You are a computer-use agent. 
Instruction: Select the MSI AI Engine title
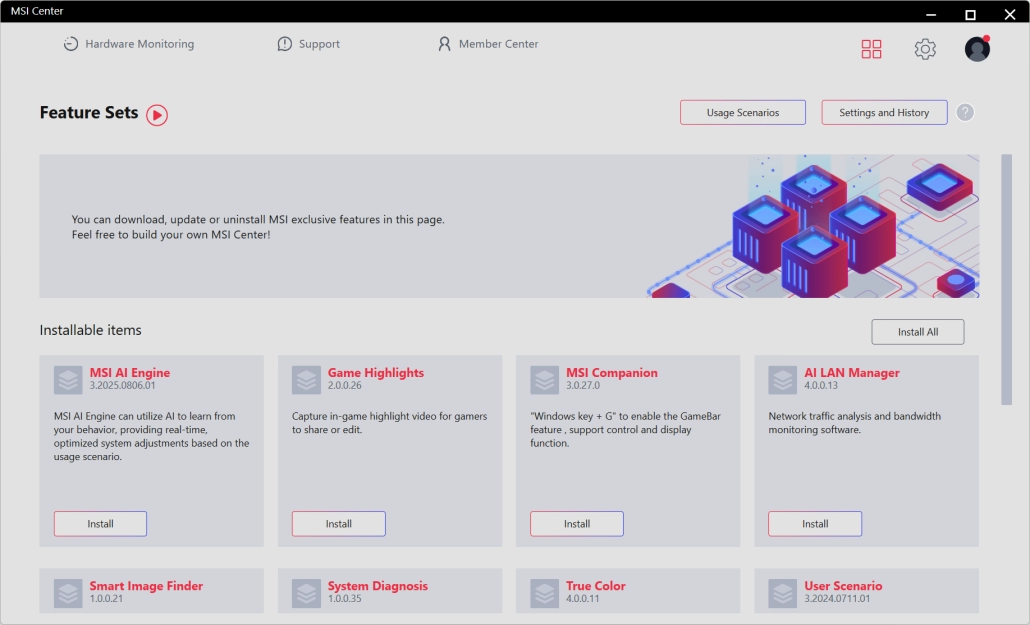(129, 373)
